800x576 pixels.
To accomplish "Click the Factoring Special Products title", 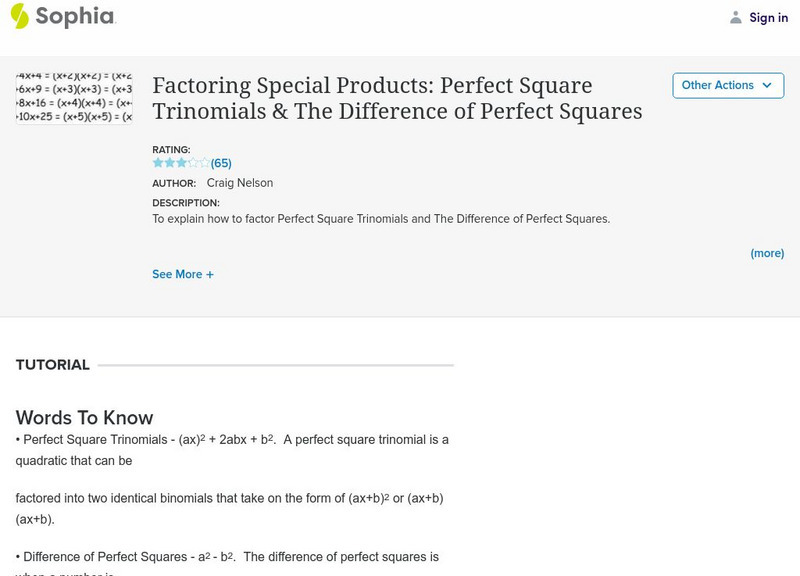I will tap(396, 98).
